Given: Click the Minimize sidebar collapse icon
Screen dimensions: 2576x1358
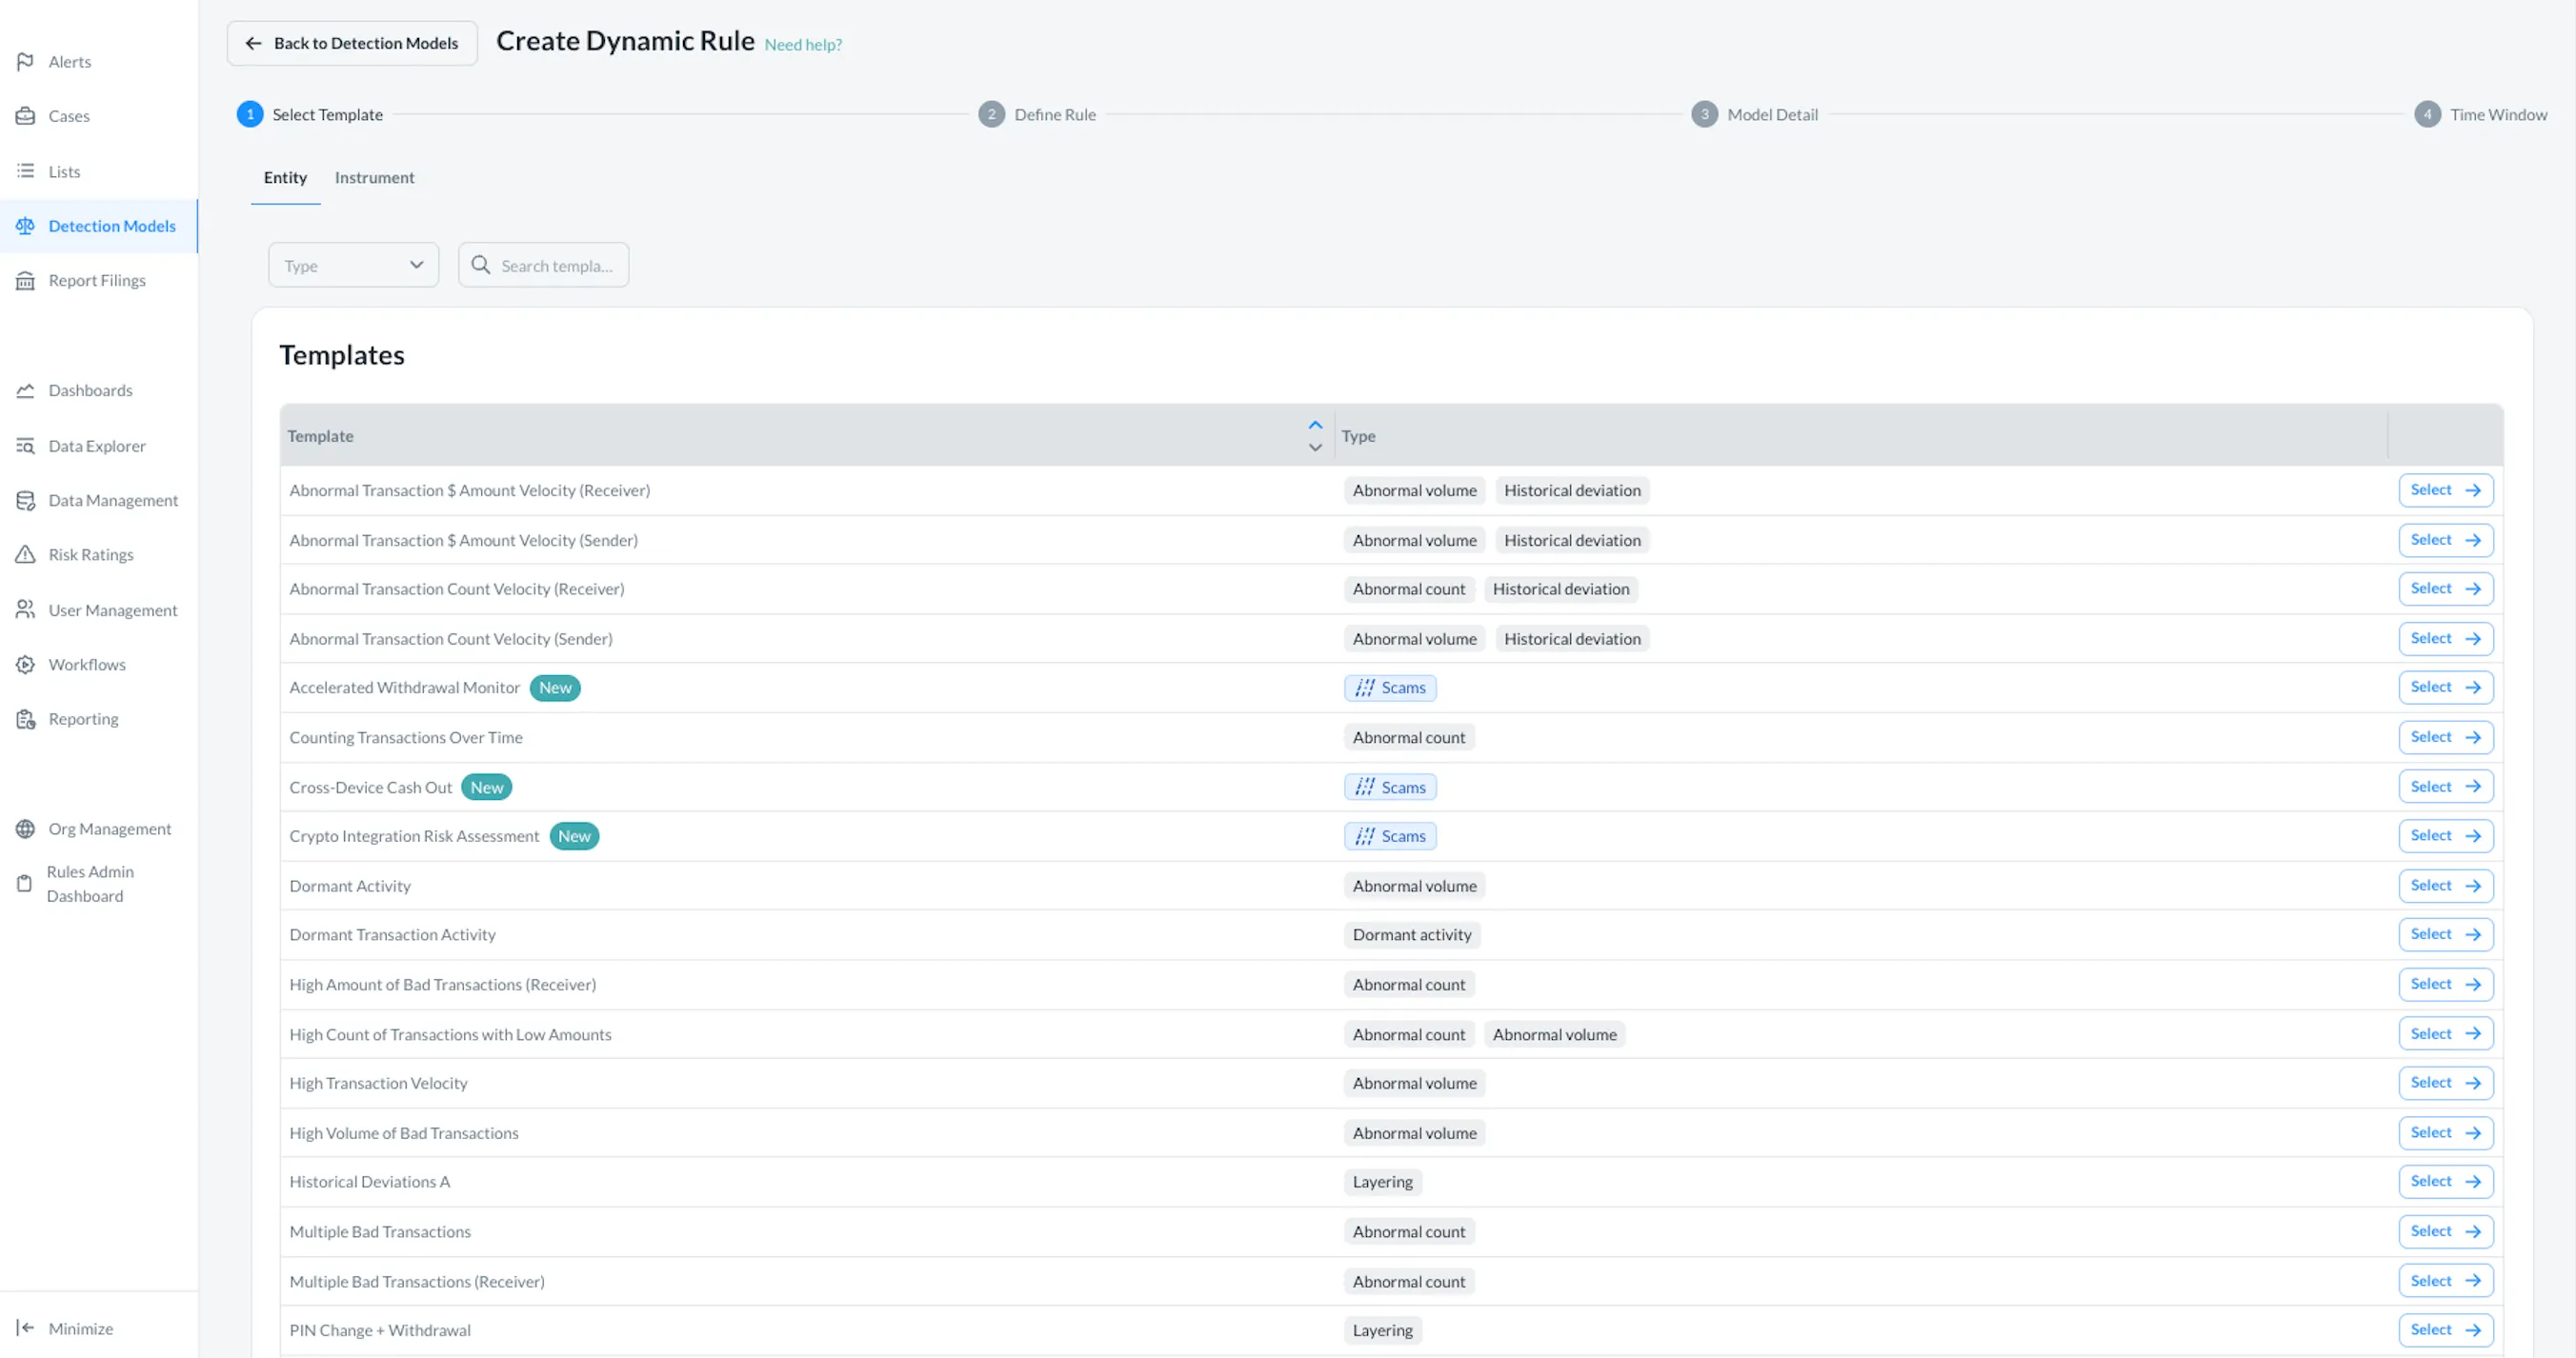Looking at the screenshot, I should pyautogui.click(x=25, y=1328).
